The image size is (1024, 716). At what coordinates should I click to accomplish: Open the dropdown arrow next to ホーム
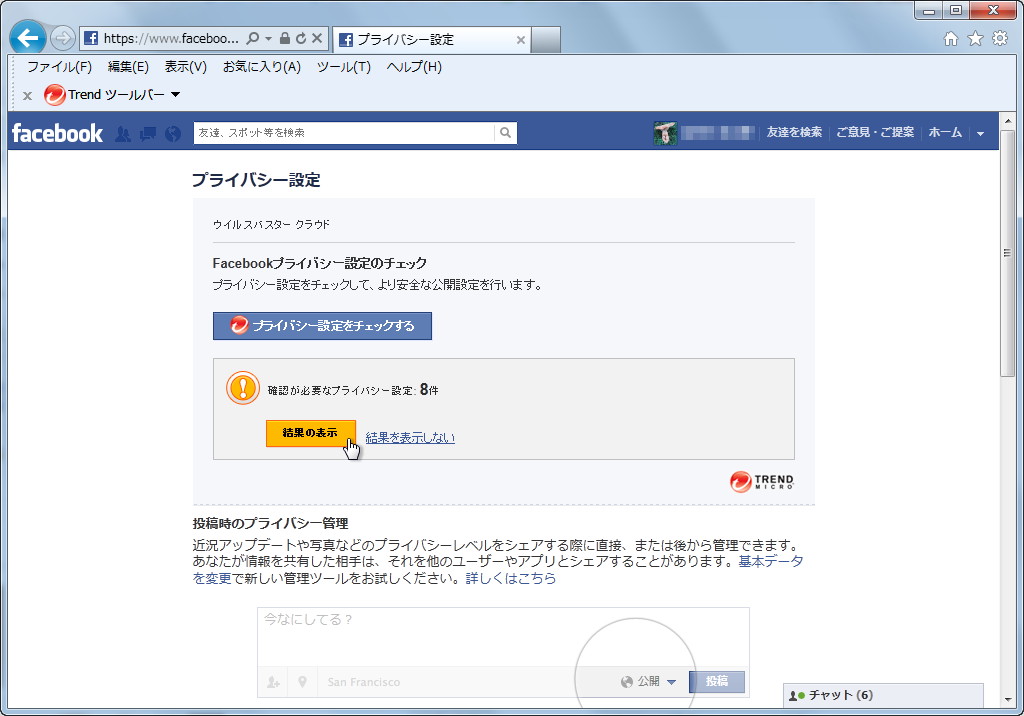980,132
